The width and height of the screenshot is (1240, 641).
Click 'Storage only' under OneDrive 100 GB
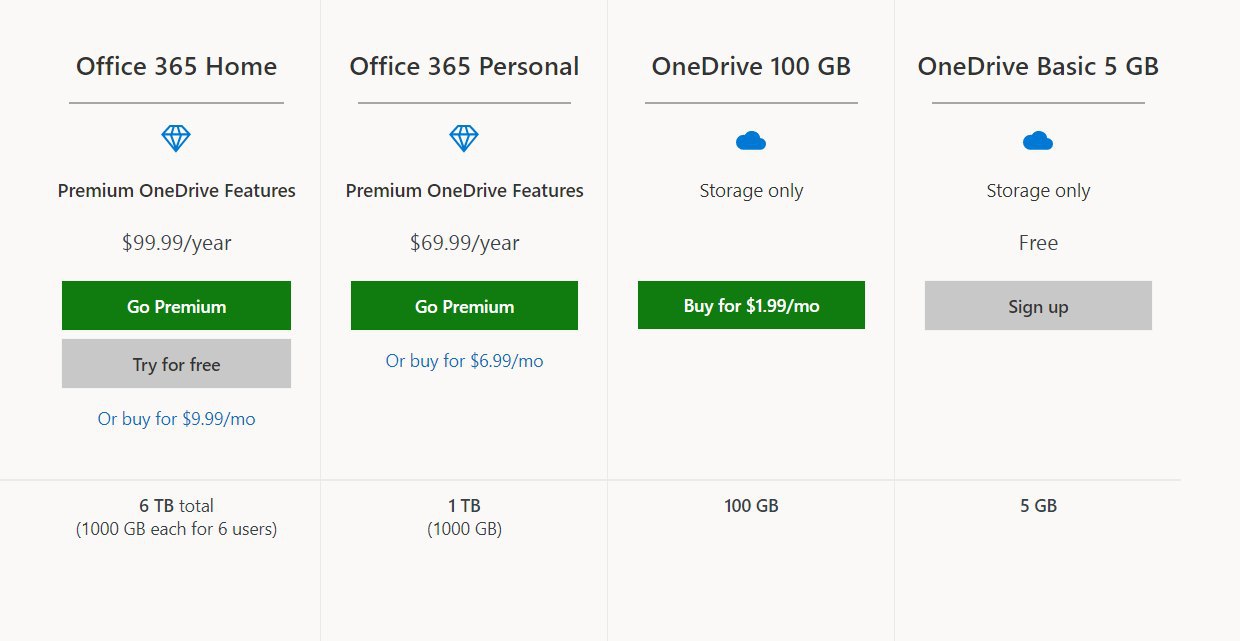(x=751, y=190)
